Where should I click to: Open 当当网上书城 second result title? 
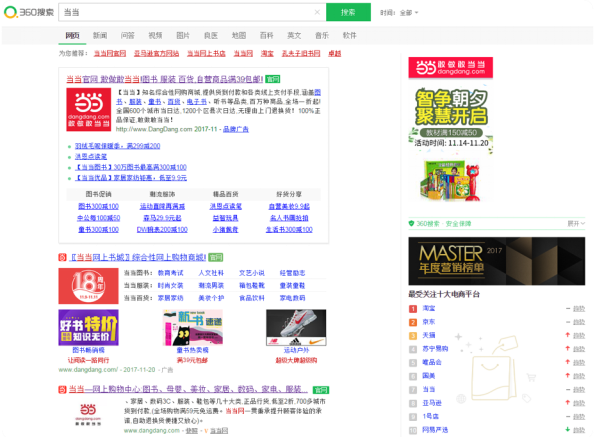tap(138, 257)
